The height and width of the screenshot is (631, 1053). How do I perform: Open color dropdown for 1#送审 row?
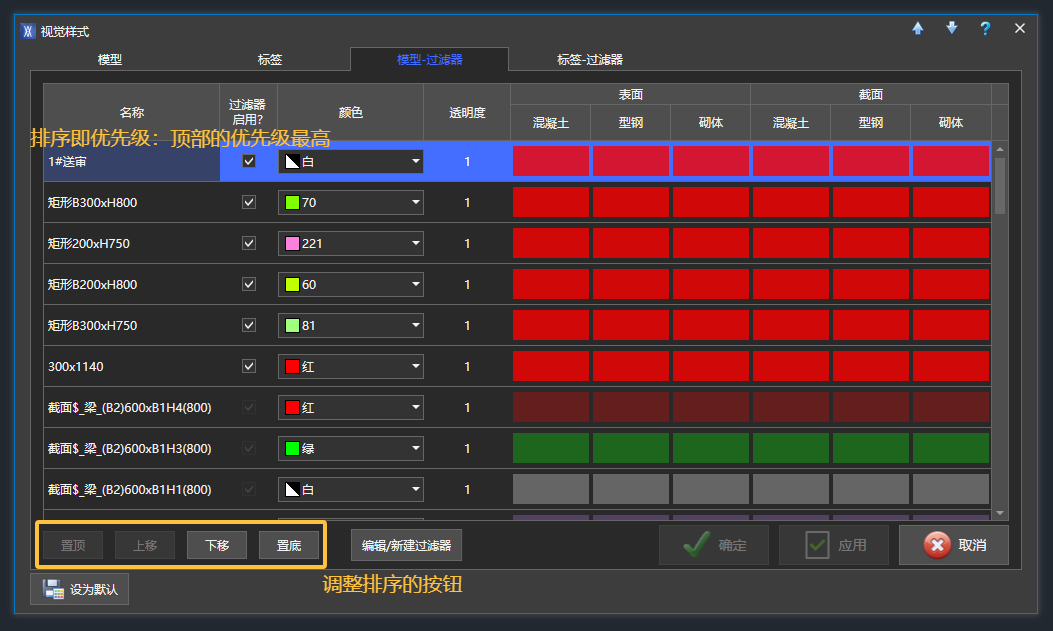351,161
